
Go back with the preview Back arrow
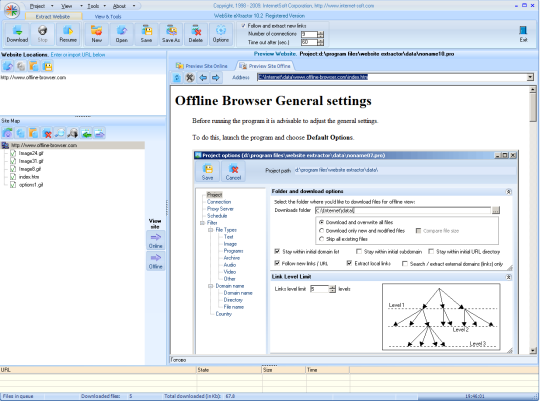pos(203,78)
